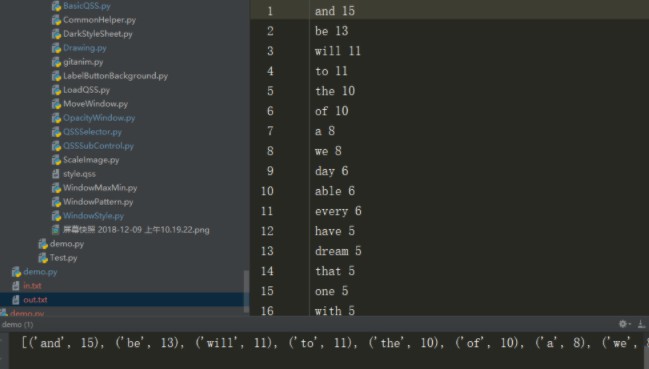Click the Python icon beside CommonHelper.py
The height and width of the screenshot is (369, 649).
(56, 20)
